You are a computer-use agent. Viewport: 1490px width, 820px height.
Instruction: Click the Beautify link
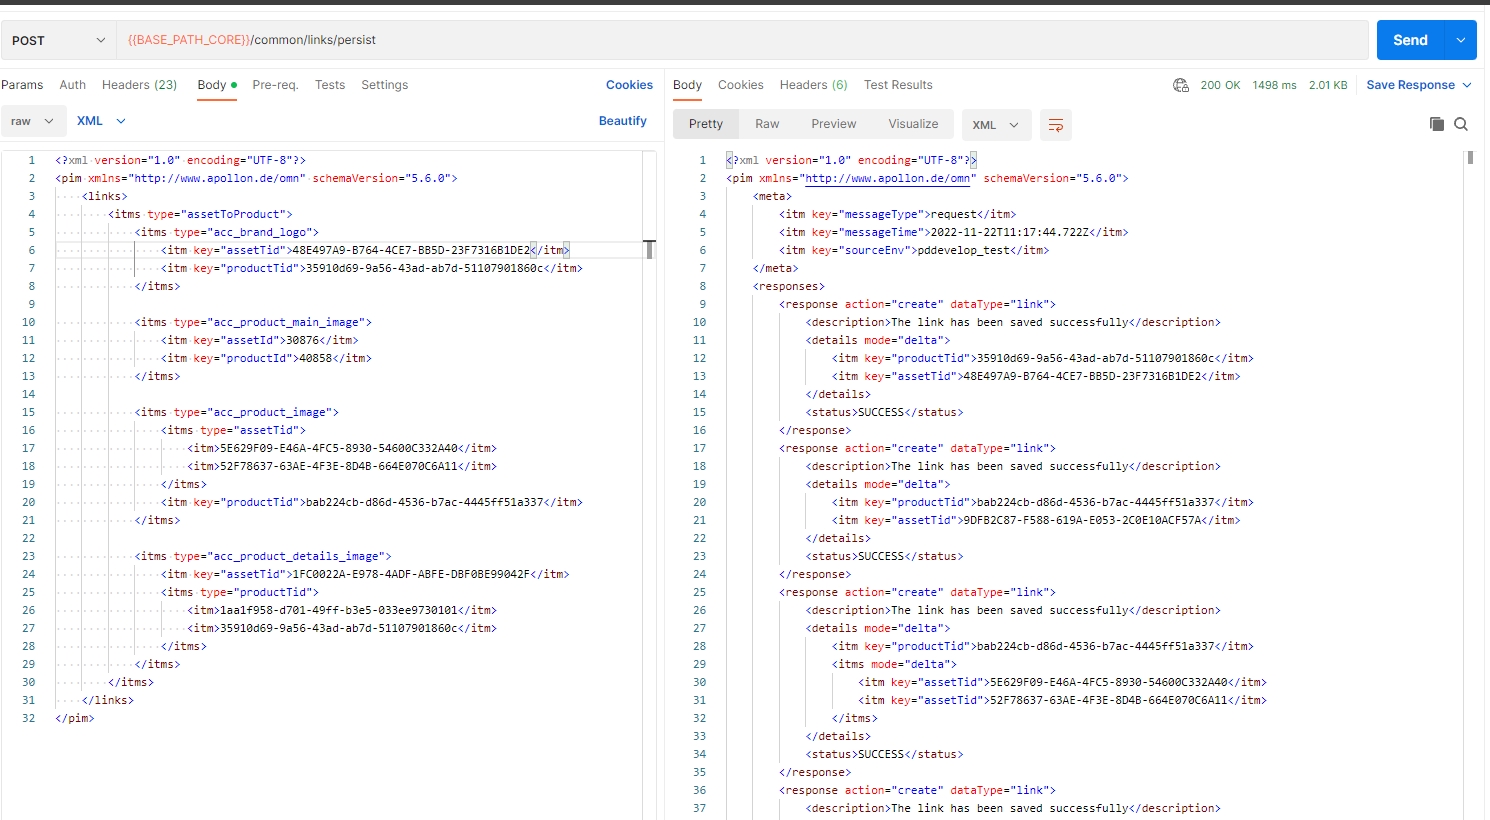pyautogui.click(x=622, y=121)
